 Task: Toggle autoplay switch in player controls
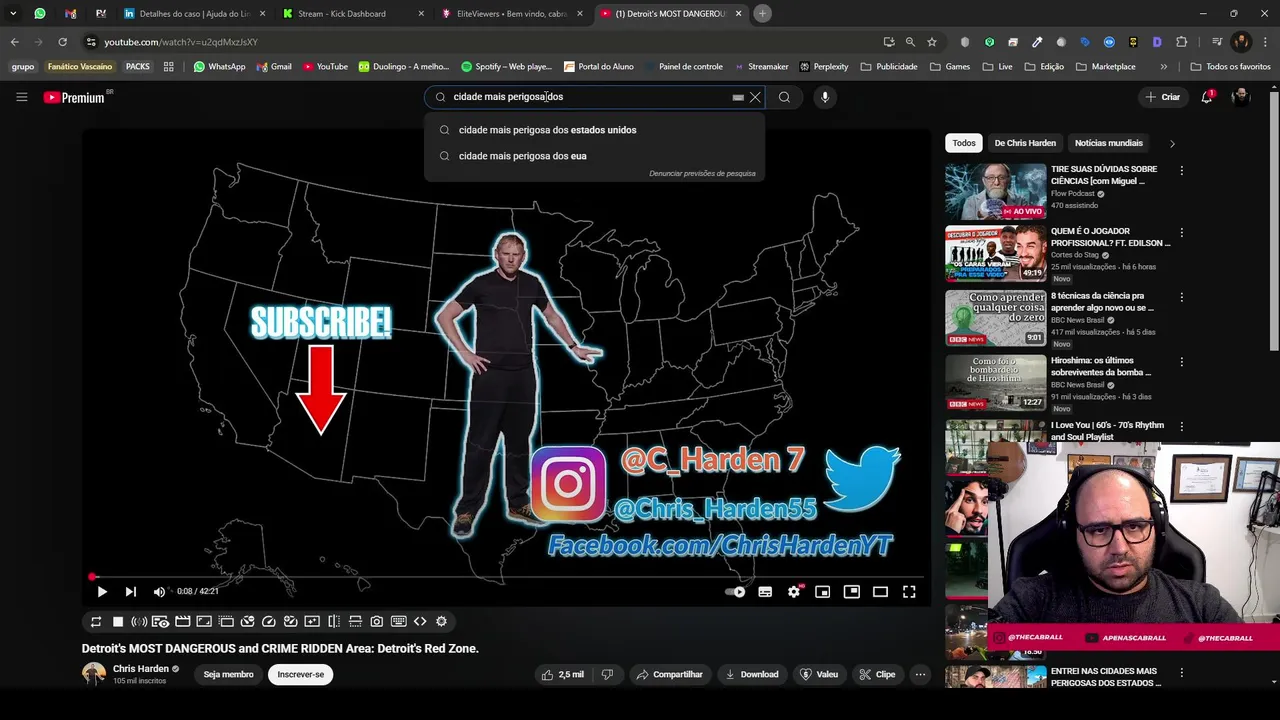click(735, 591)
